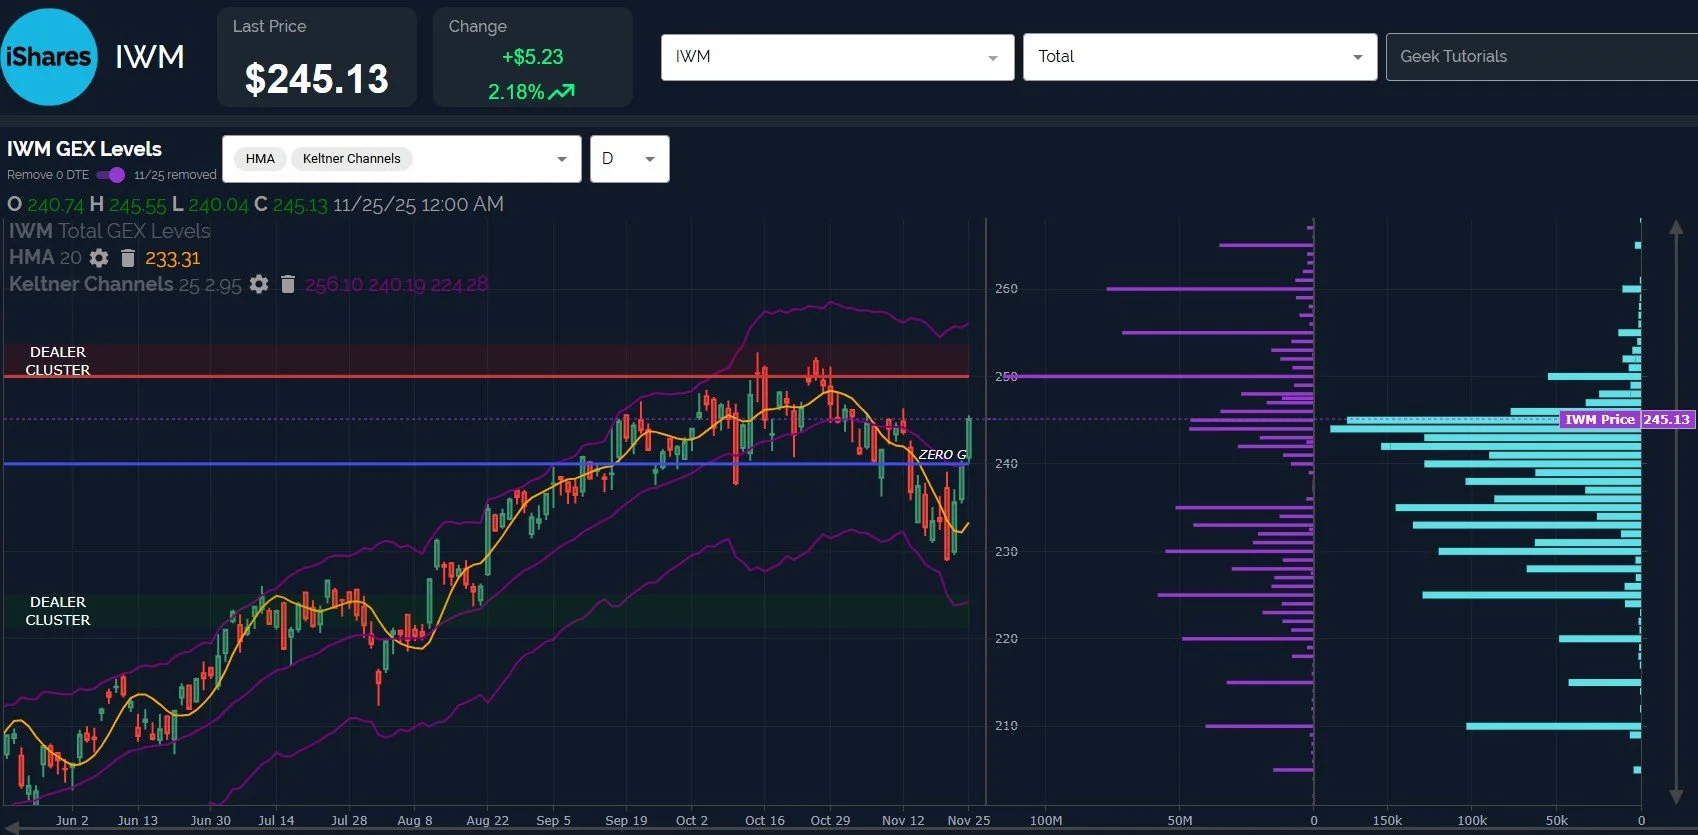Open Keltner Channels settings gear

click(259, 284)
